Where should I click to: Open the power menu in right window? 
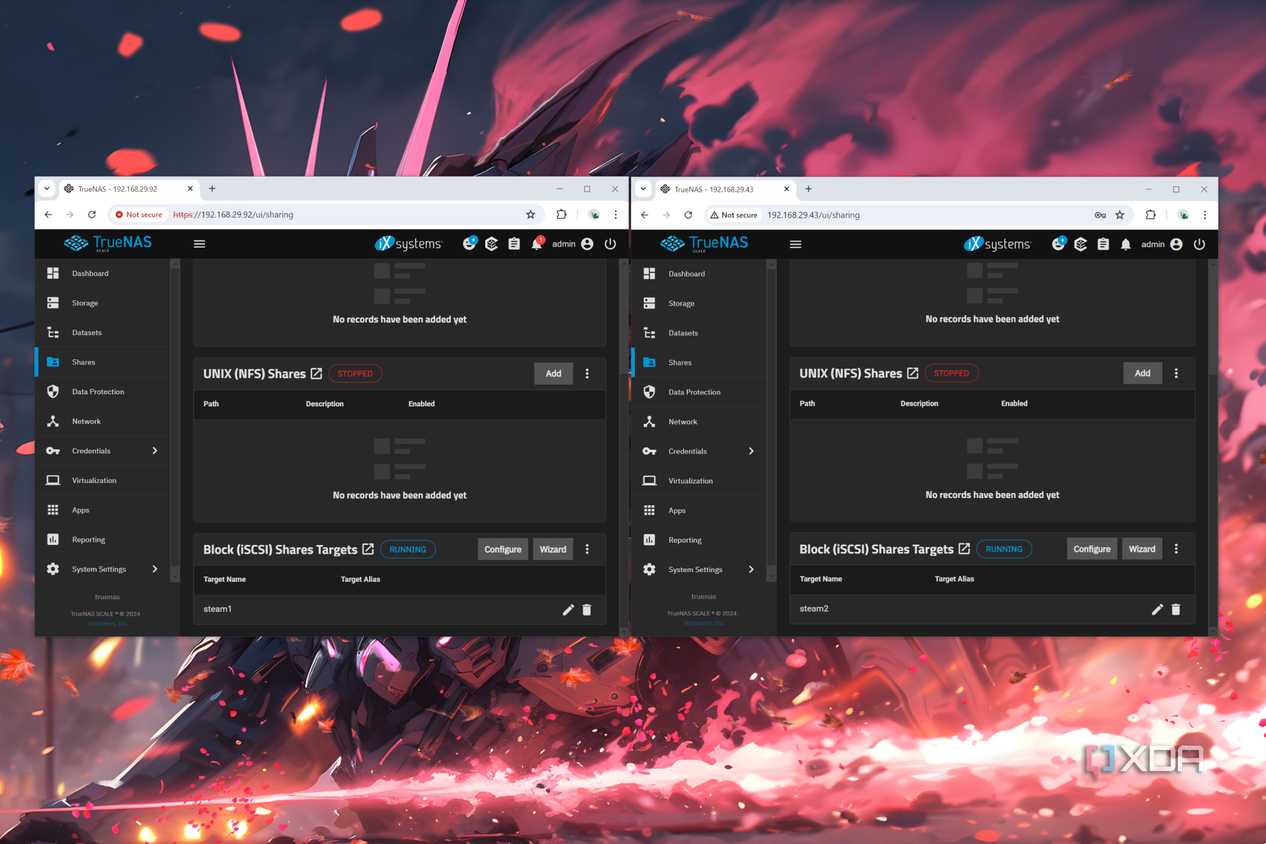pos(1199,244)
